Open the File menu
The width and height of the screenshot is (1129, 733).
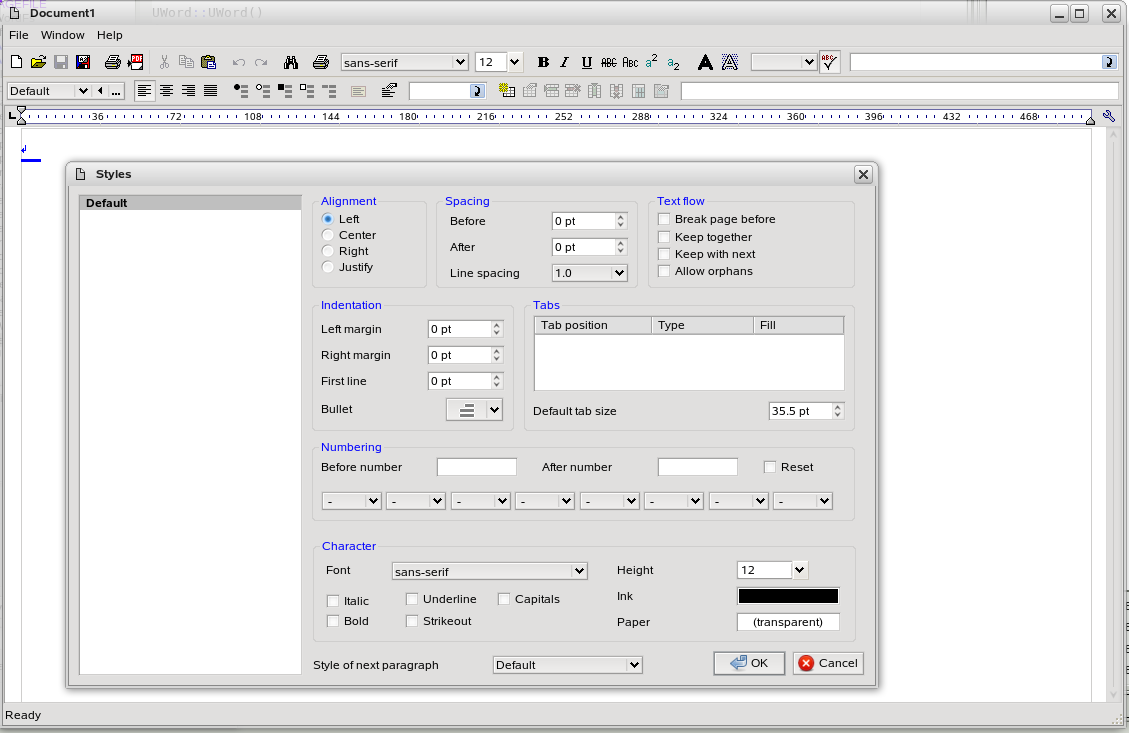point(18,35)
